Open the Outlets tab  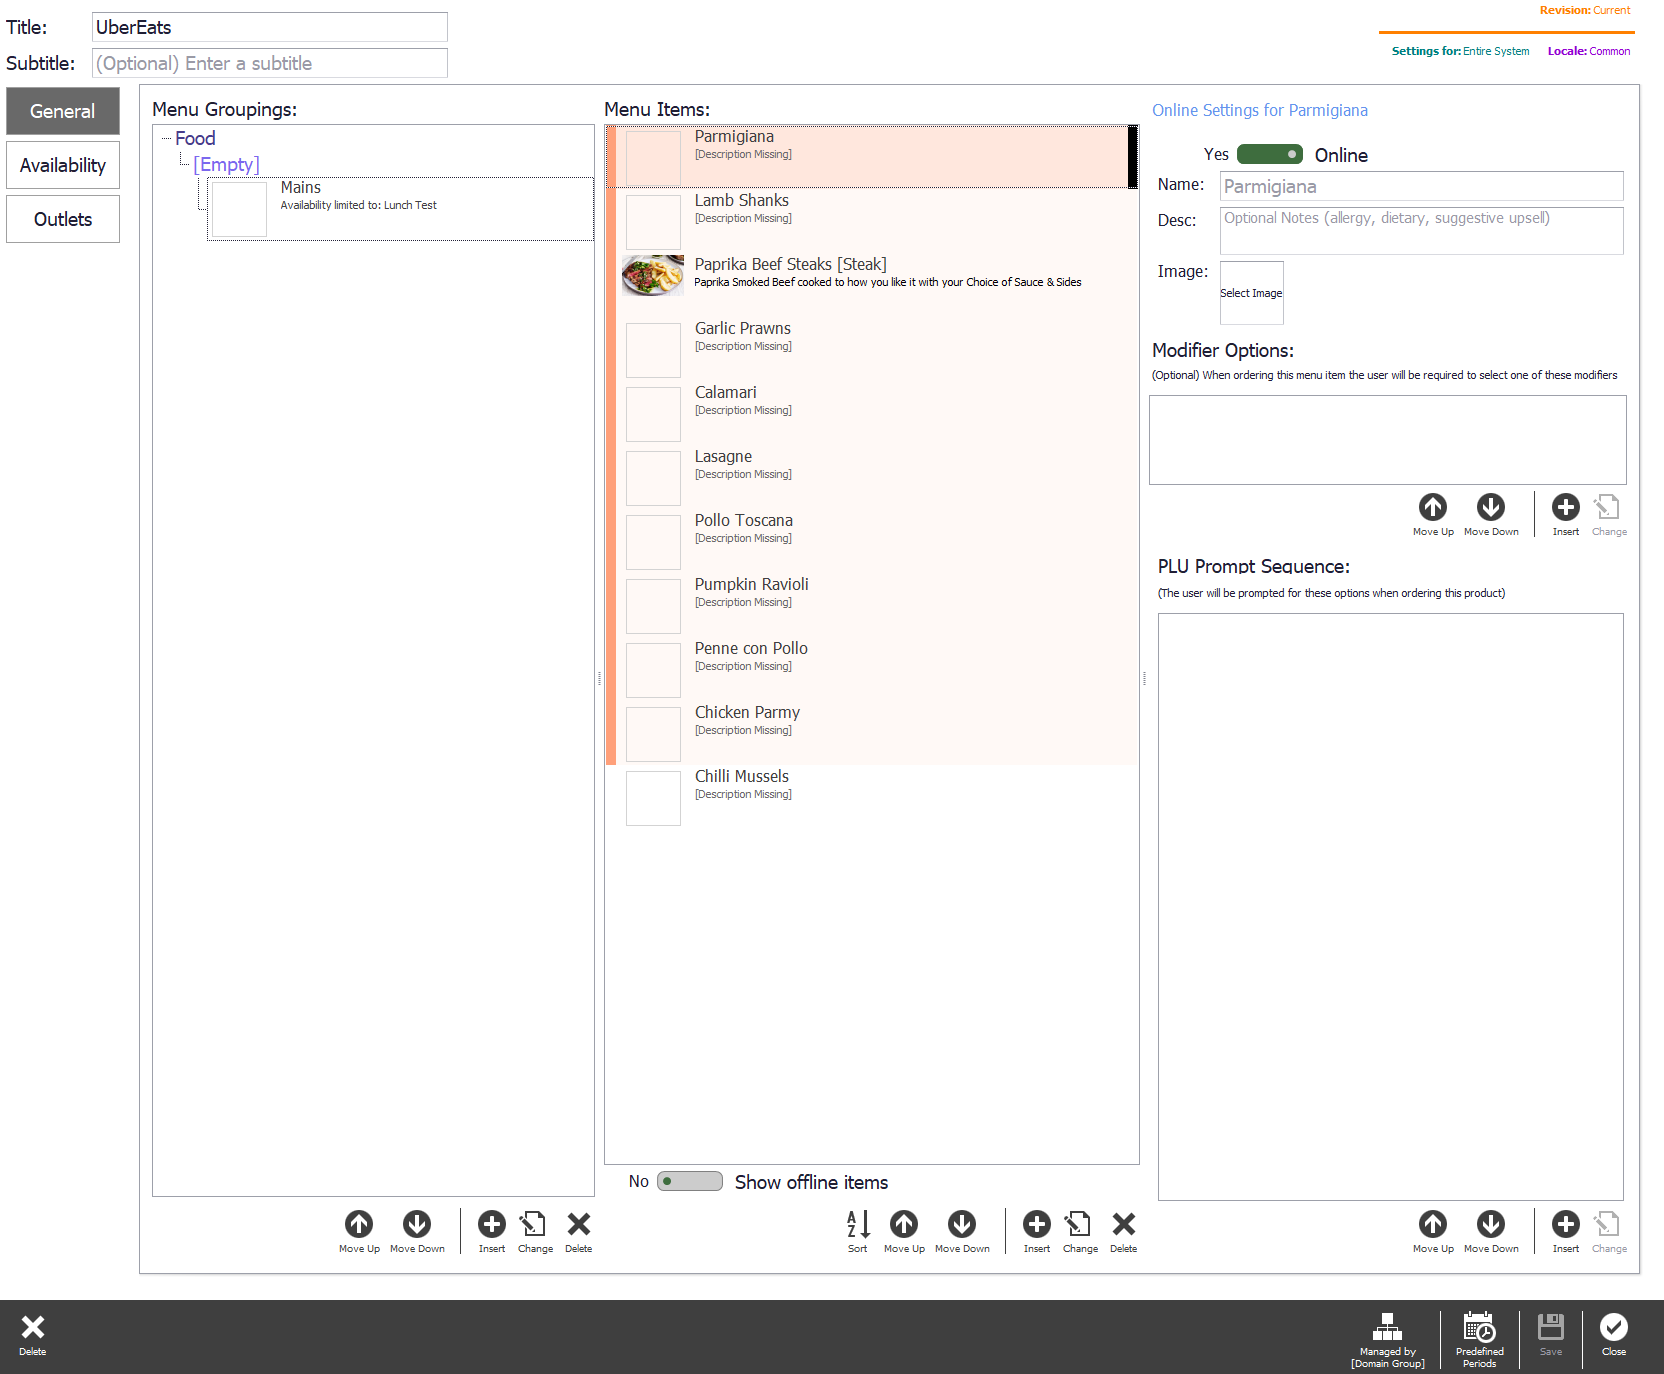click(63, 219)
